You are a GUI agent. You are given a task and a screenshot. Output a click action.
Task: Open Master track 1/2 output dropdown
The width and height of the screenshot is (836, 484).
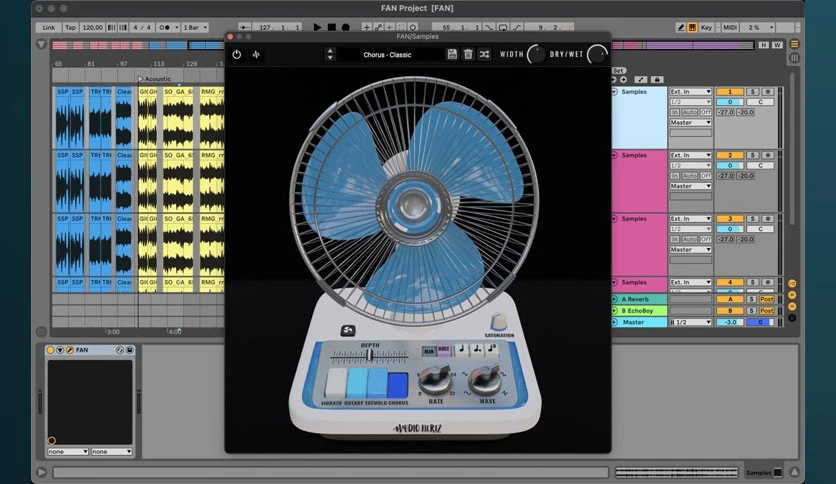(690, 322)
